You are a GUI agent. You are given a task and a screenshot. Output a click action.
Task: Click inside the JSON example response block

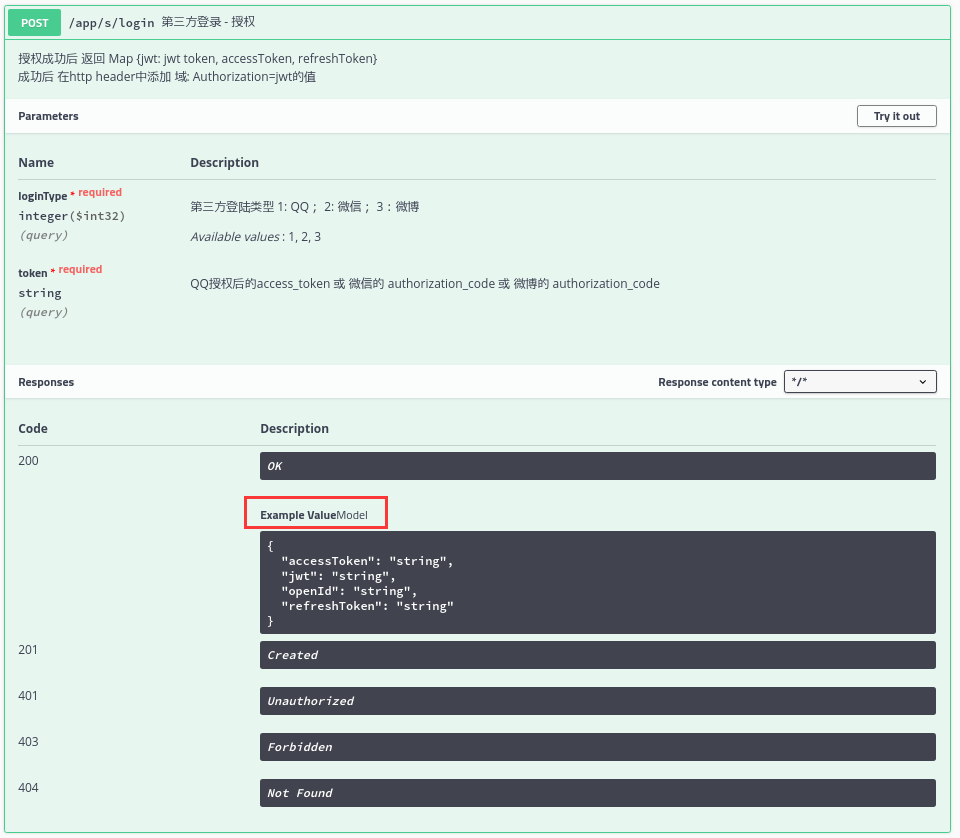(x=597, y=583)
